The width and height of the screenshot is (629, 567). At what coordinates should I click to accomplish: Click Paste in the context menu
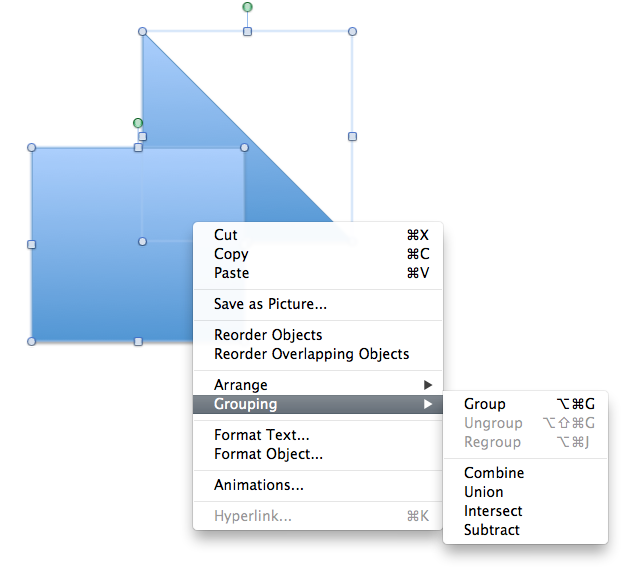pos(232,273)
